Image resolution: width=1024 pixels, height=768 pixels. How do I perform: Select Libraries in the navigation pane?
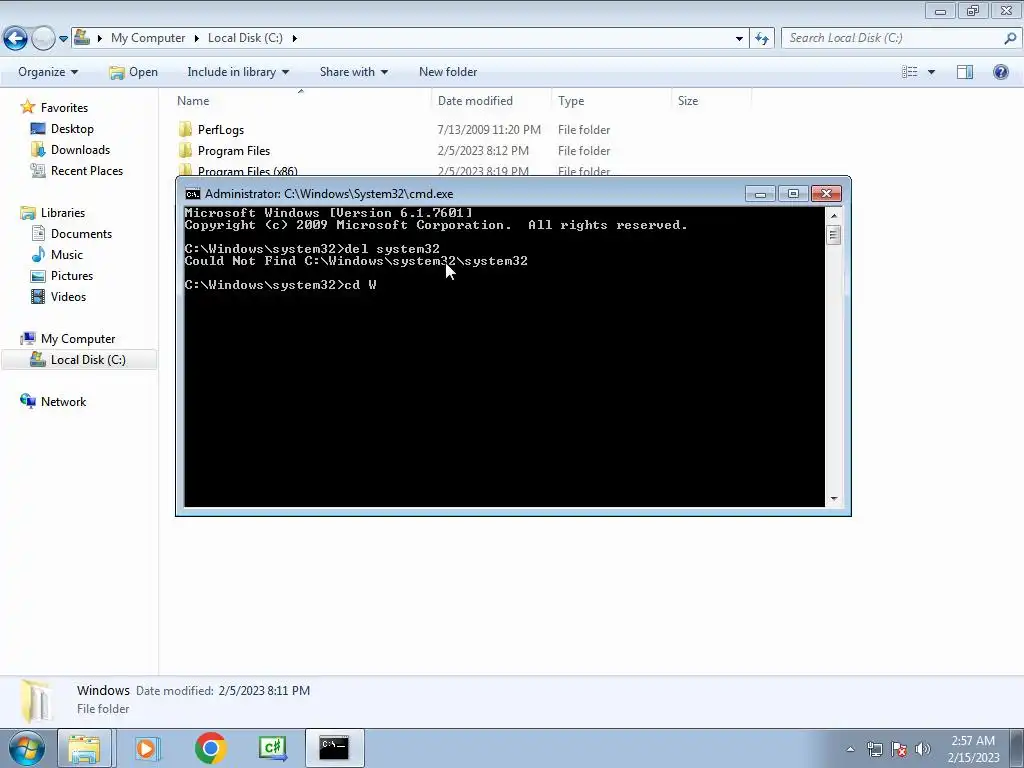coord(63,212)
